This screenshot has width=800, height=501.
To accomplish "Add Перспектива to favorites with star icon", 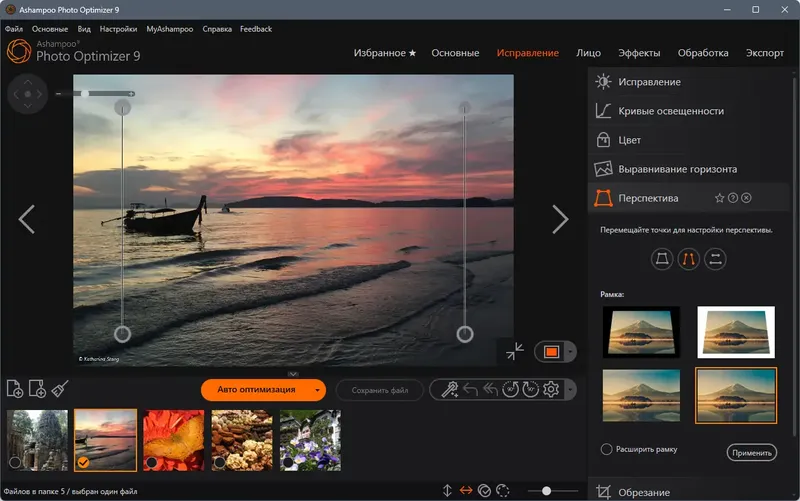I will [x=719, y=198].
